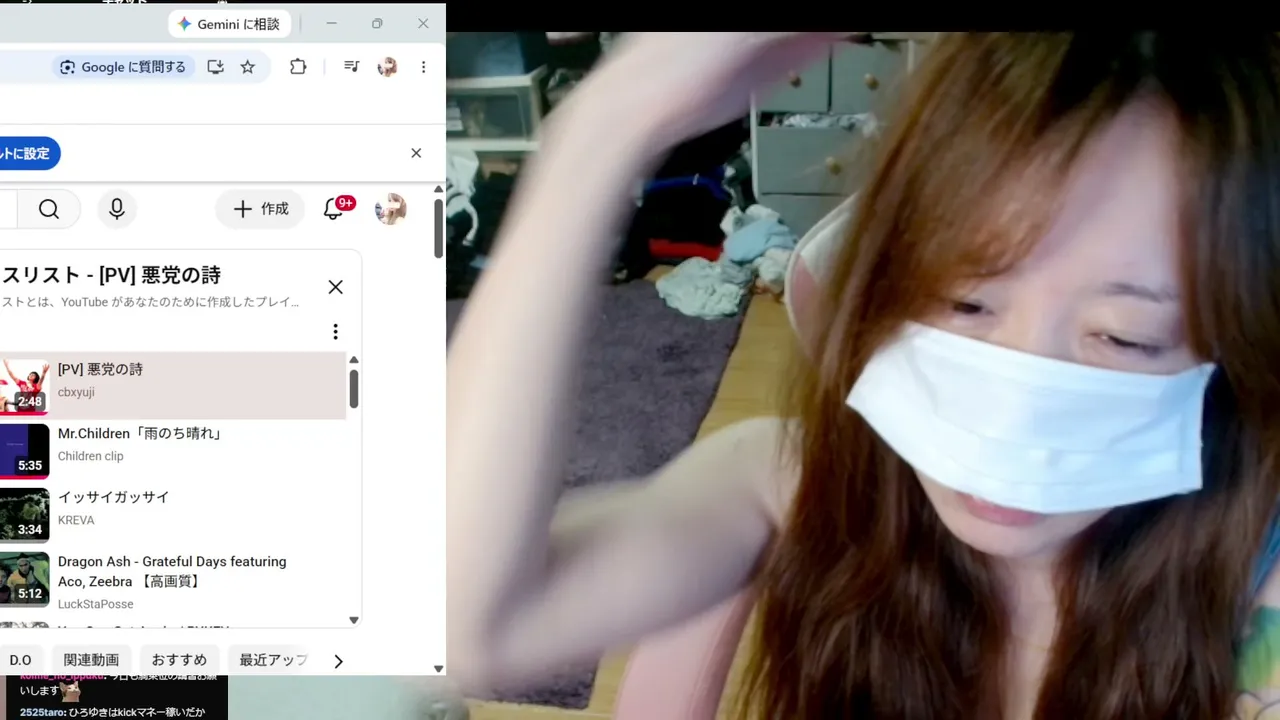Viewport: 1280px width, 720px height.
Task: Open the Gemini に相談 button
Action: click(x=229, y=24)
